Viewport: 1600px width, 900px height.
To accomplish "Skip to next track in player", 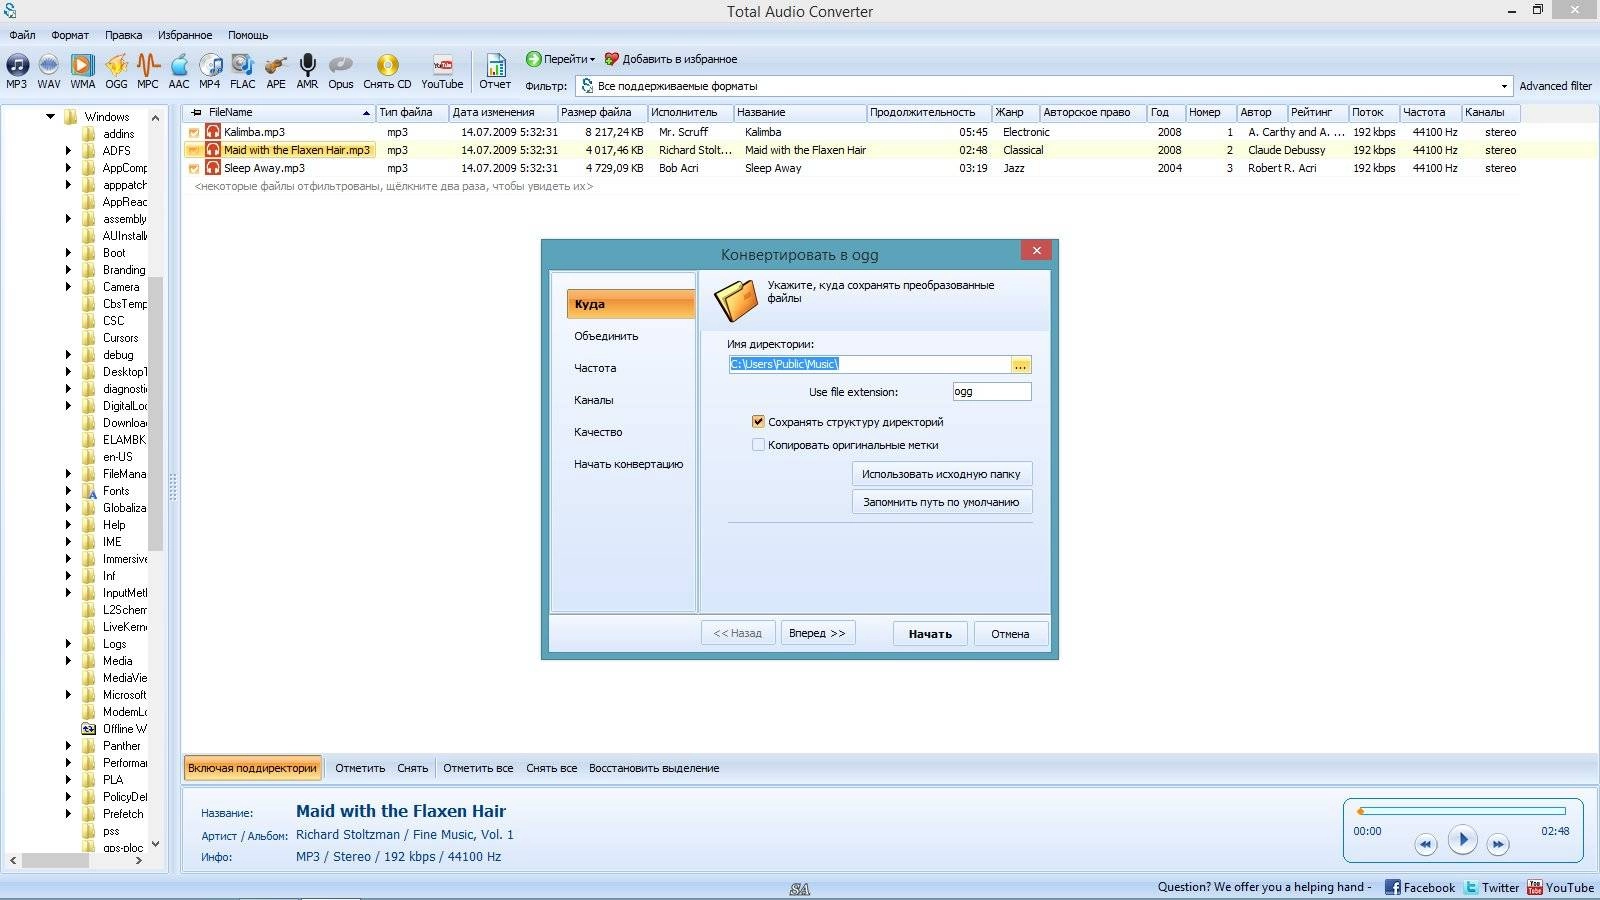I will pyautogui.click(x=1497, y=845).
